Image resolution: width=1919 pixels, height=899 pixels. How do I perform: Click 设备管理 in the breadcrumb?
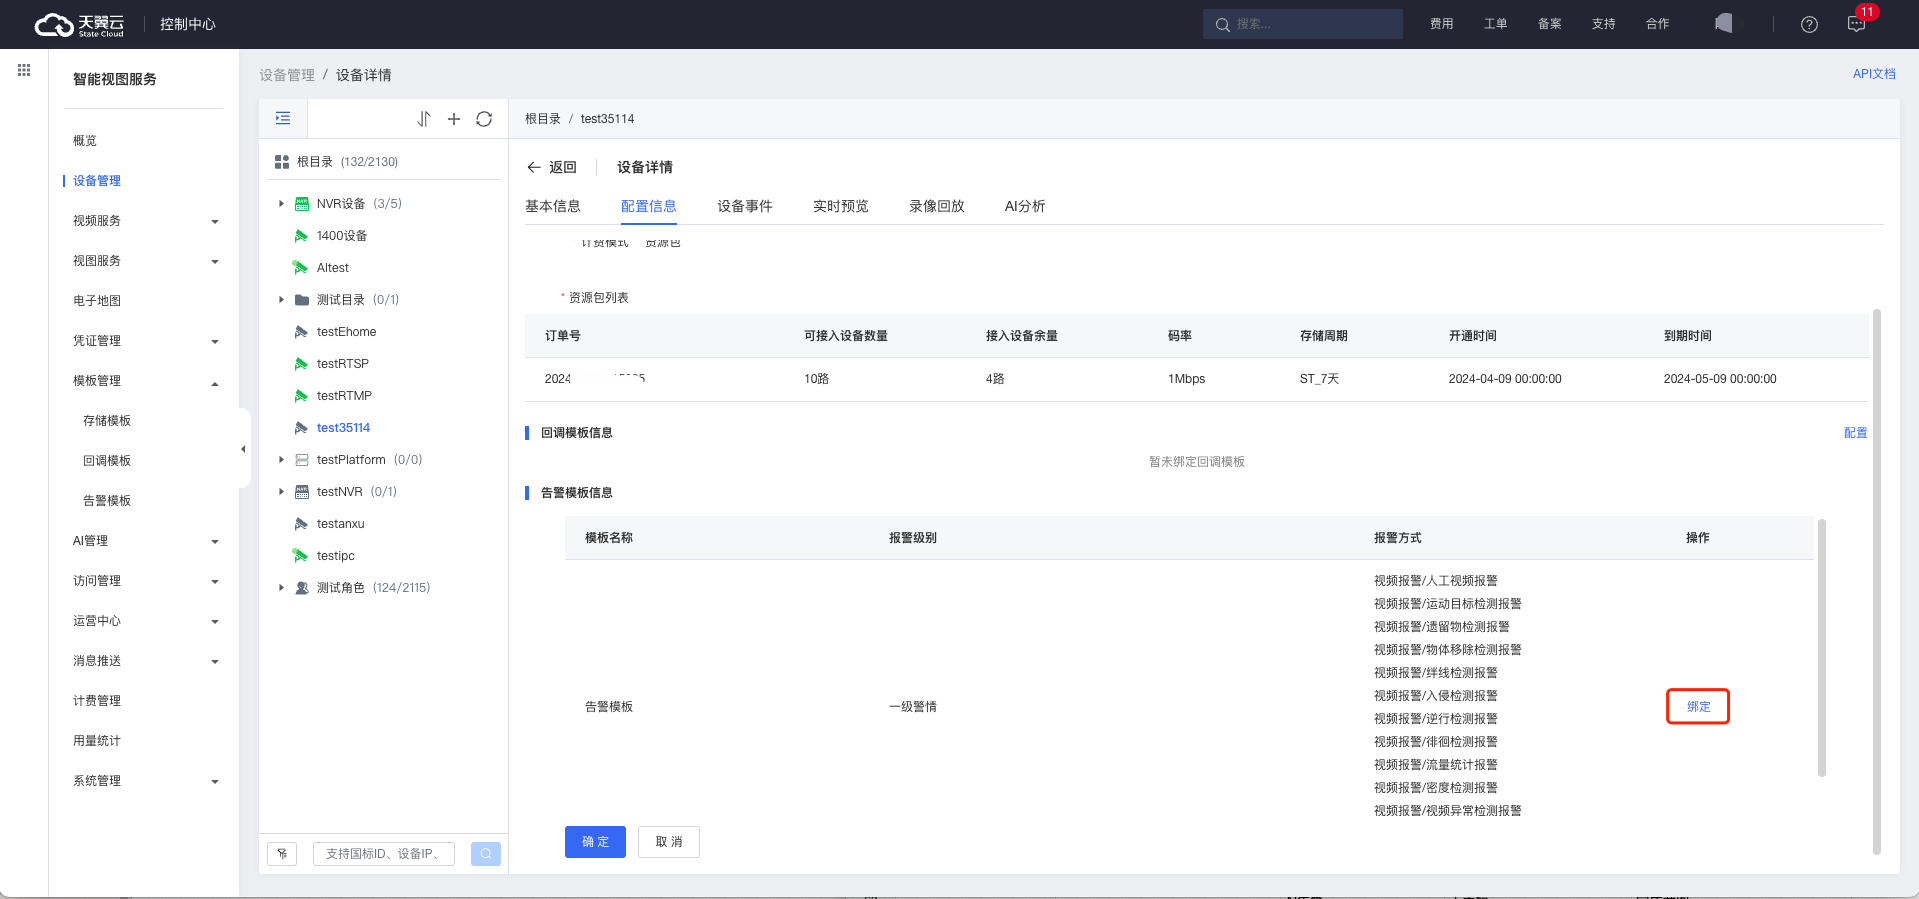(x=287, y=75)
